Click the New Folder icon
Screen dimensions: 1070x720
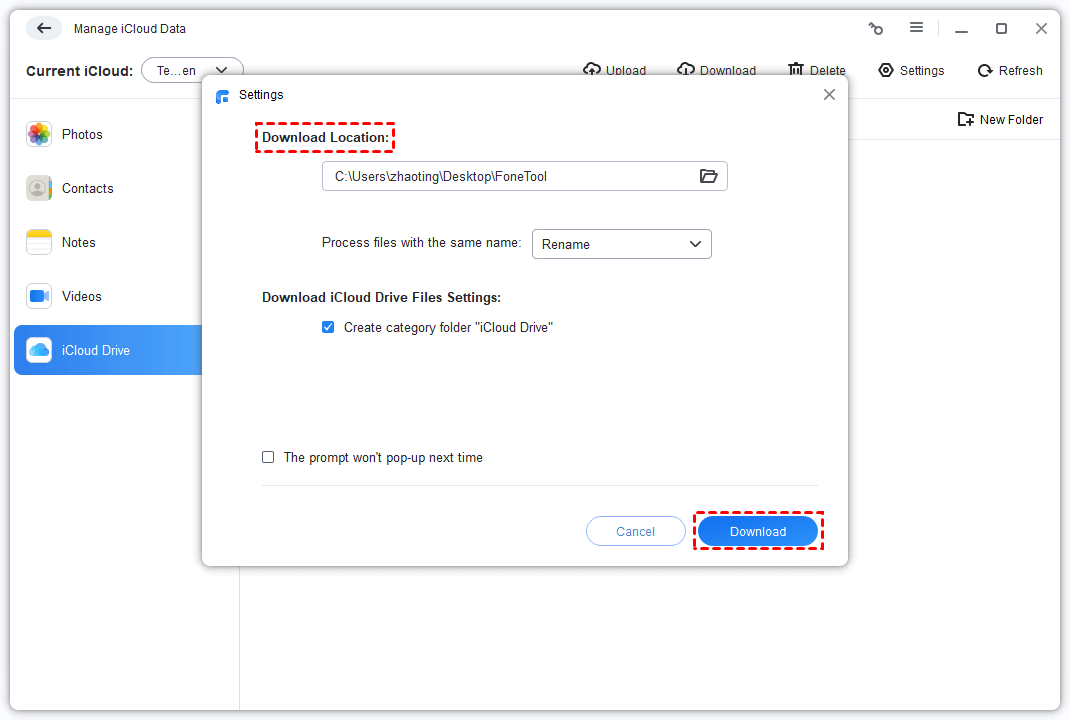coord(965,119)
